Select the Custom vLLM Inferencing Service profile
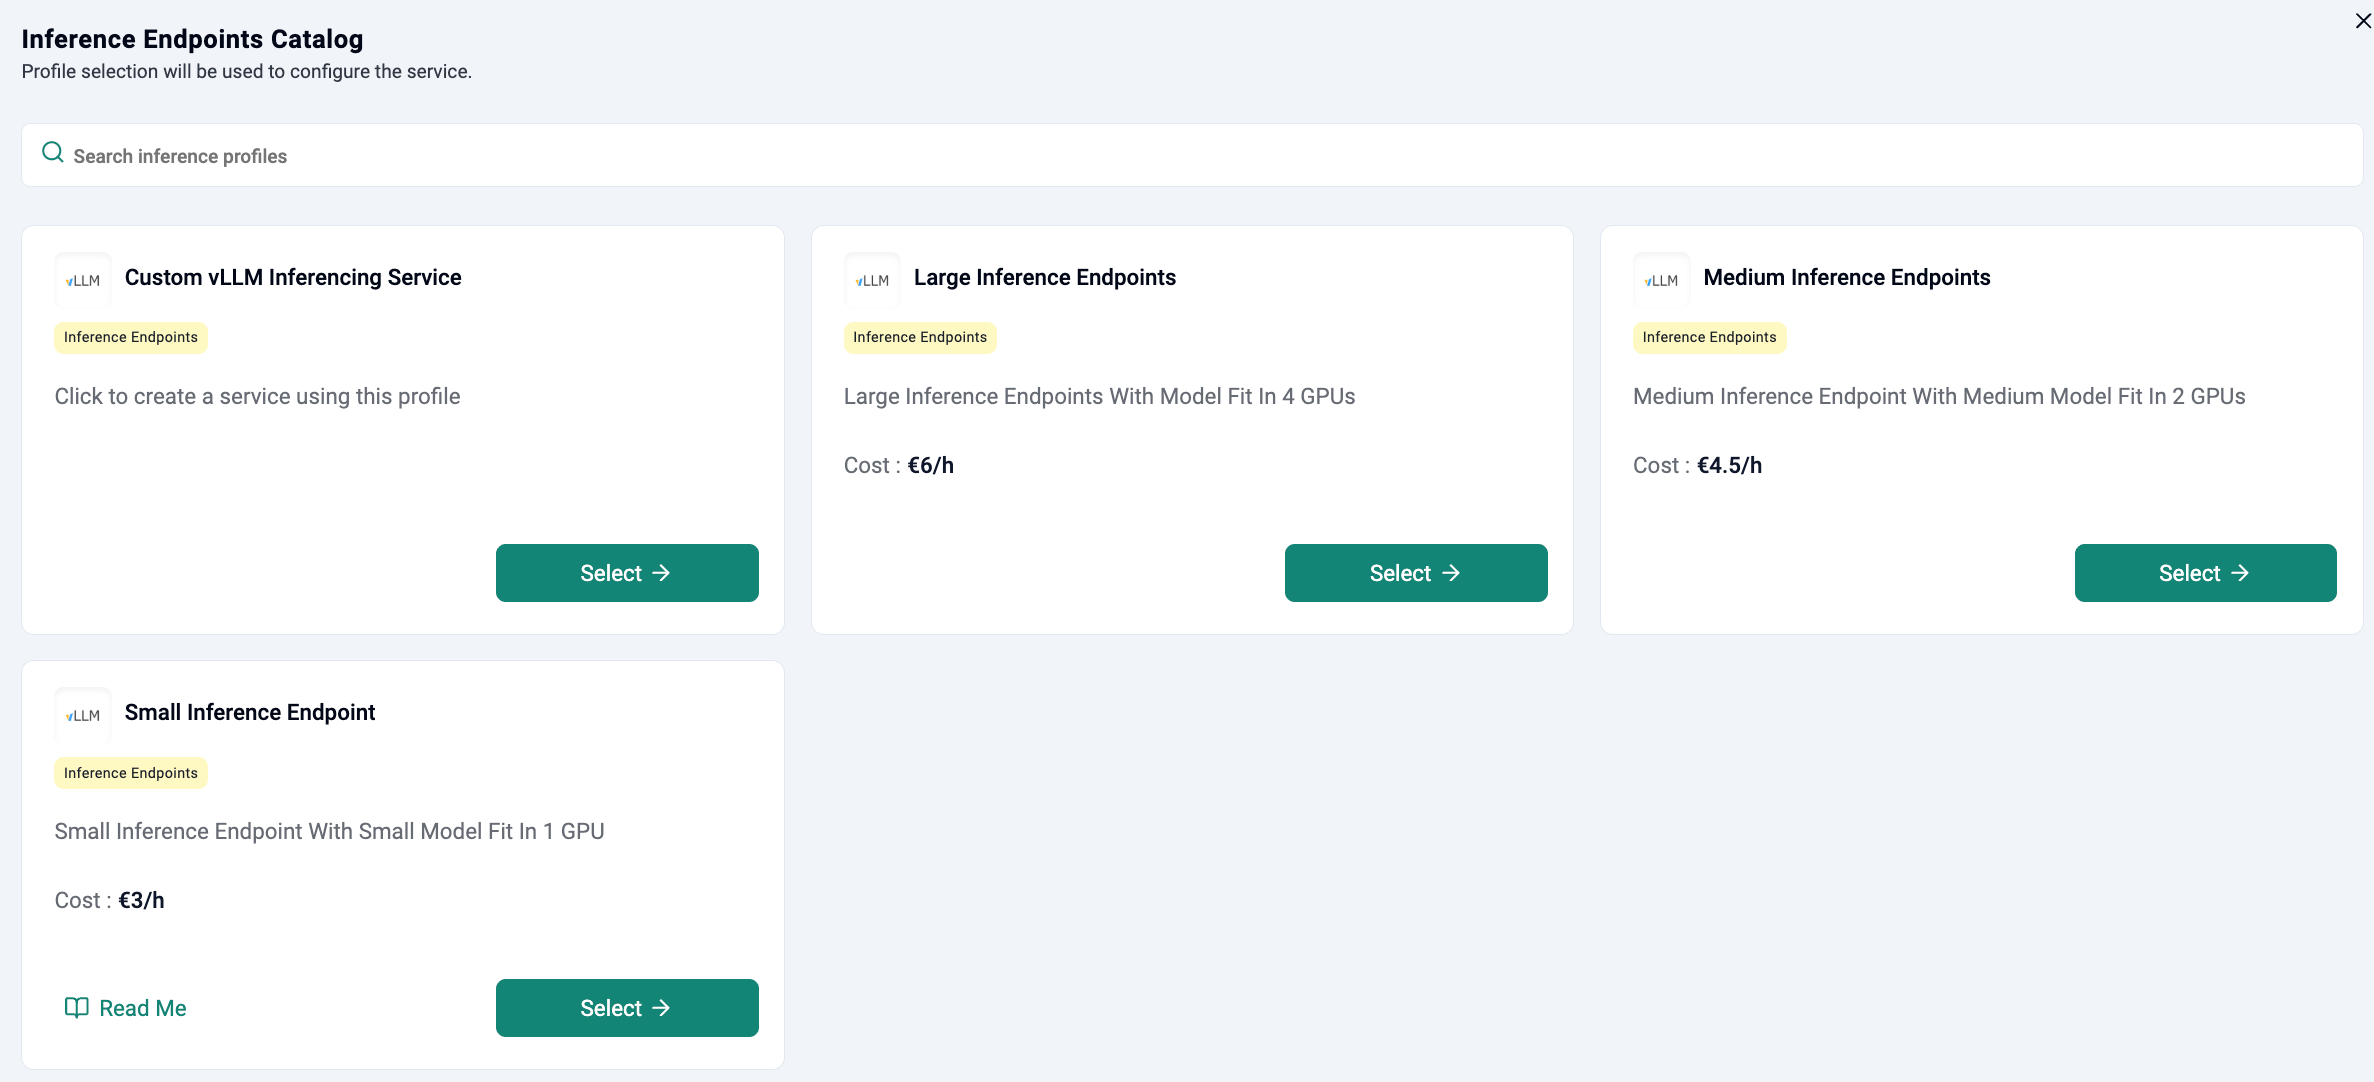This screenshot has height=1082, width=2374. pos(627,573)
